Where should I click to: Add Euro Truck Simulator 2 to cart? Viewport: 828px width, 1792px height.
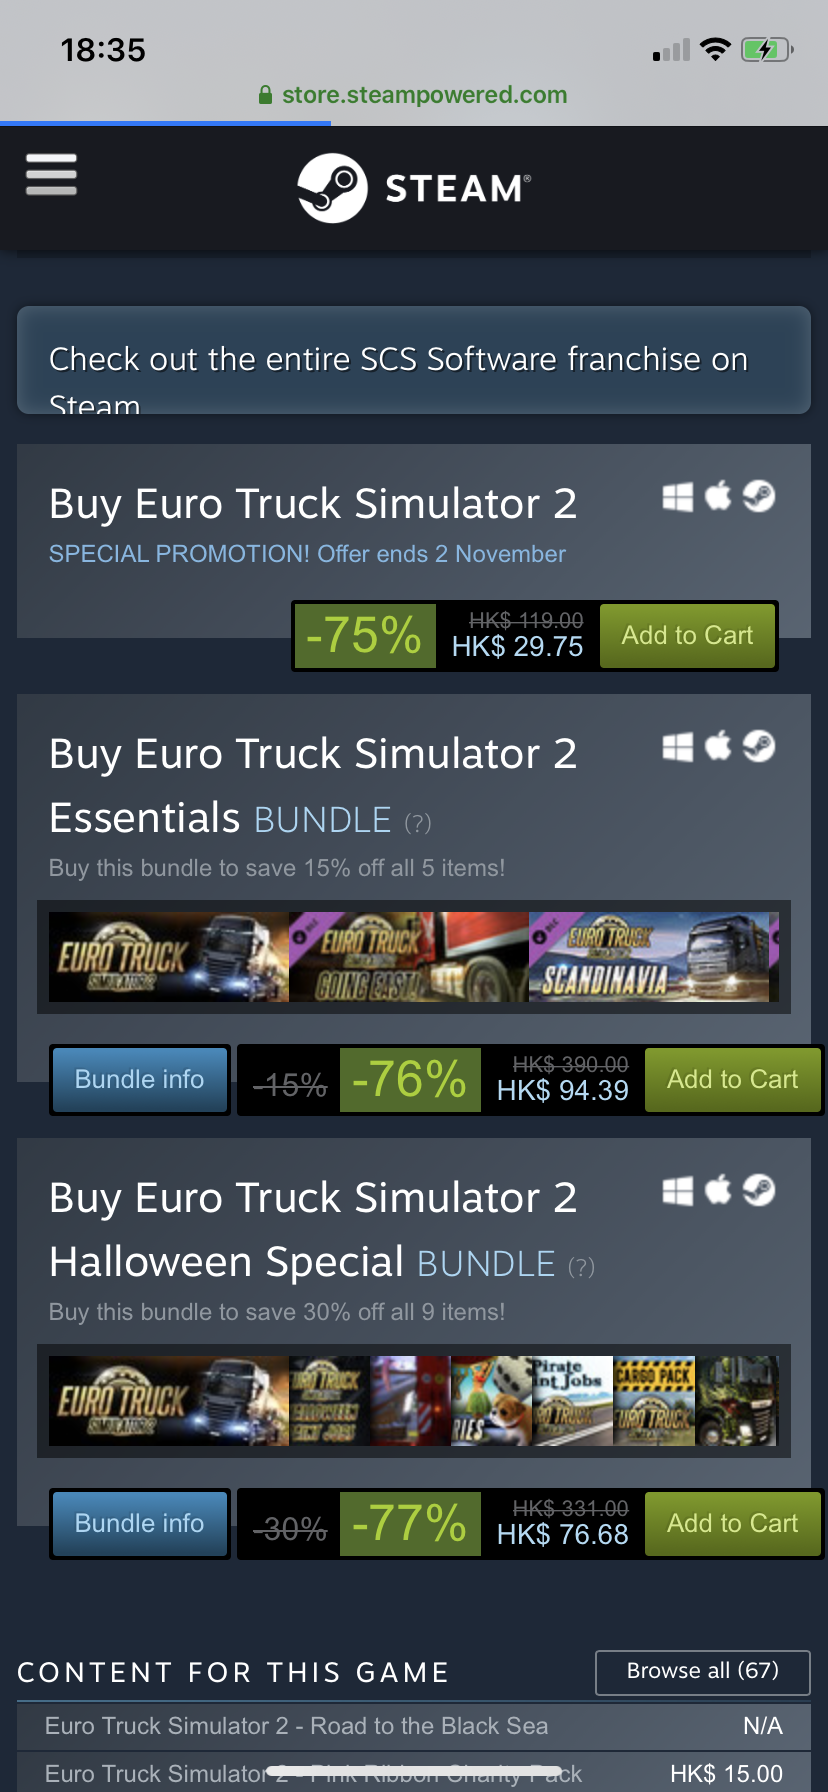pyautogui.click(x=687, y=636)
